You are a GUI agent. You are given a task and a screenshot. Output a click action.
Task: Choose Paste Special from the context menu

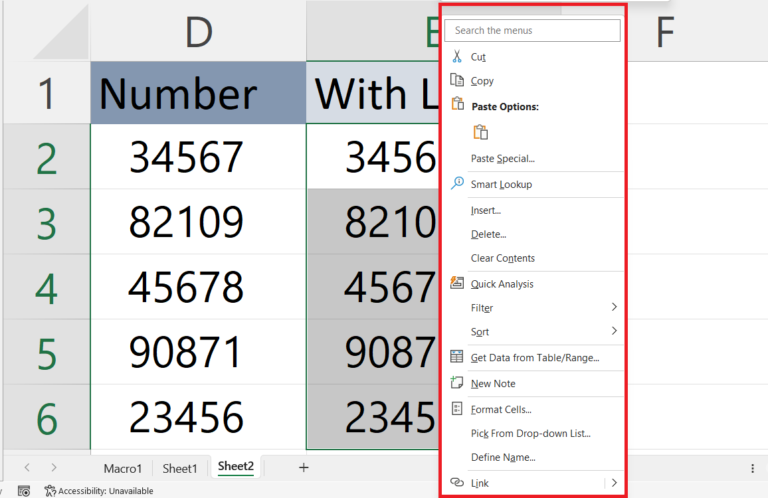(x=502, y=158)
